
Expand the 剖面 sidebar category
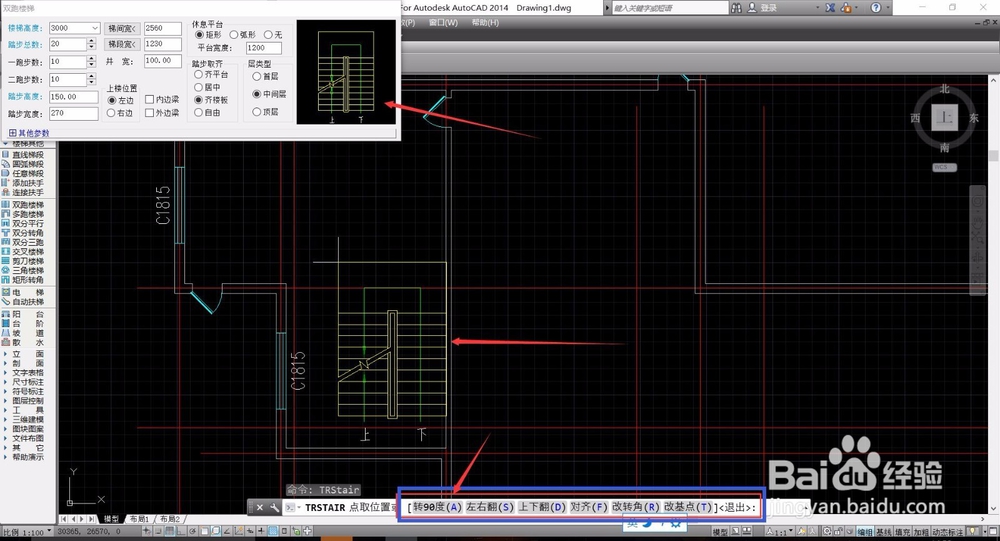tap(23, 363)
